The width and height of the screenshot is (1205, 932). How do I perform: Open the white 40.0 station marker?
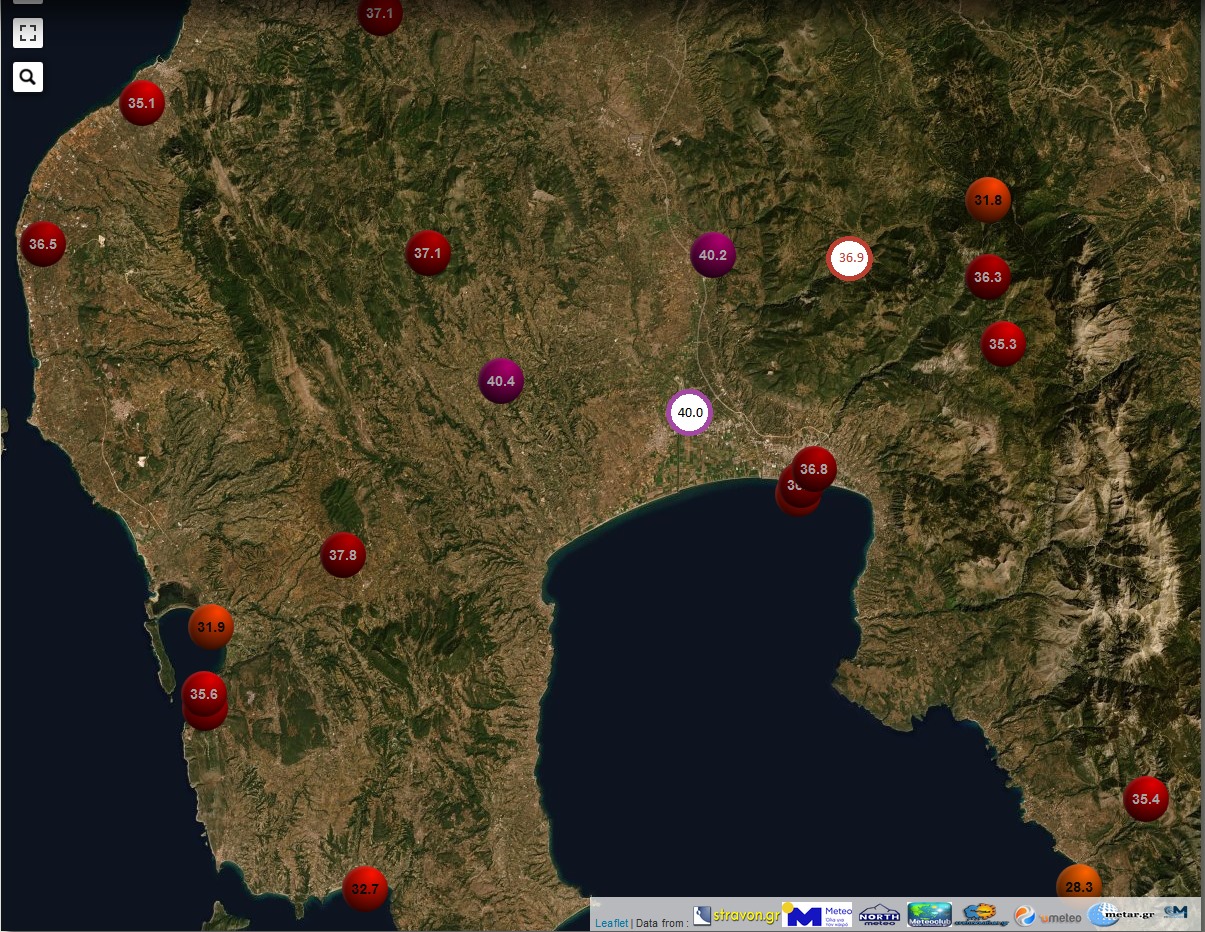coord(690,412)
